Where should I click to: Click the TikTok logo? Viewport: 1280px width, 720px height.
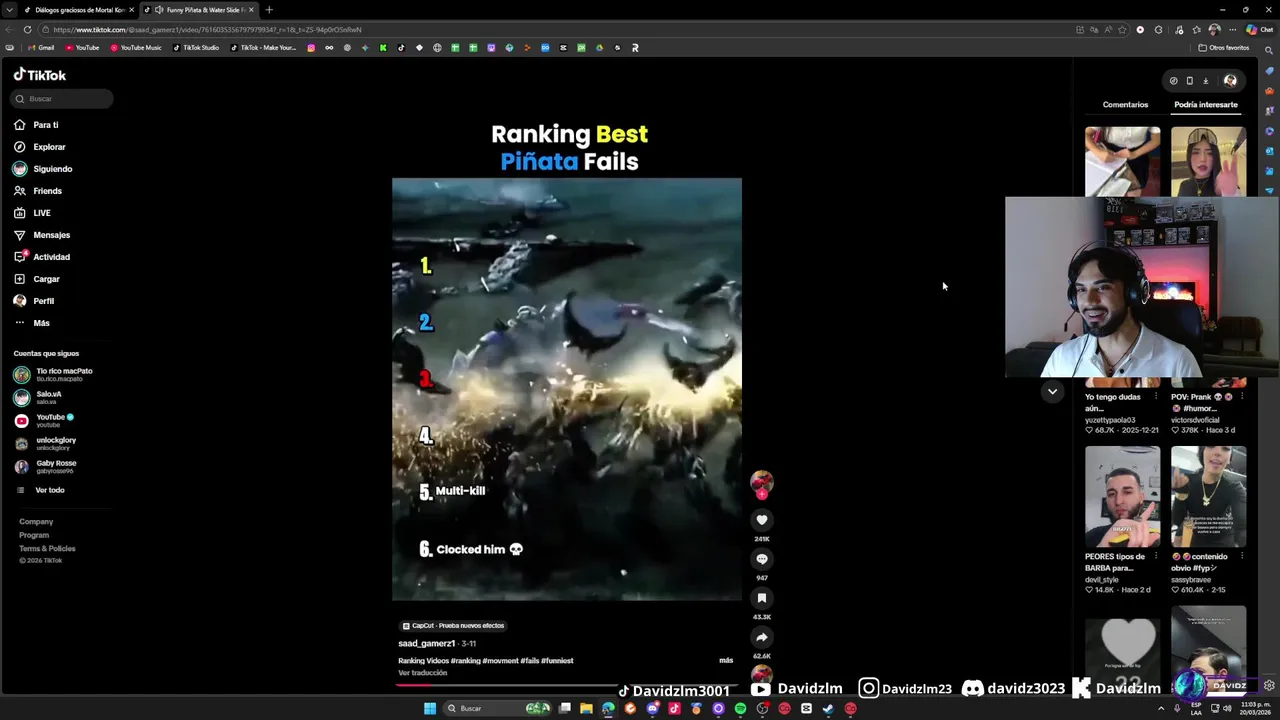[40, 75]
